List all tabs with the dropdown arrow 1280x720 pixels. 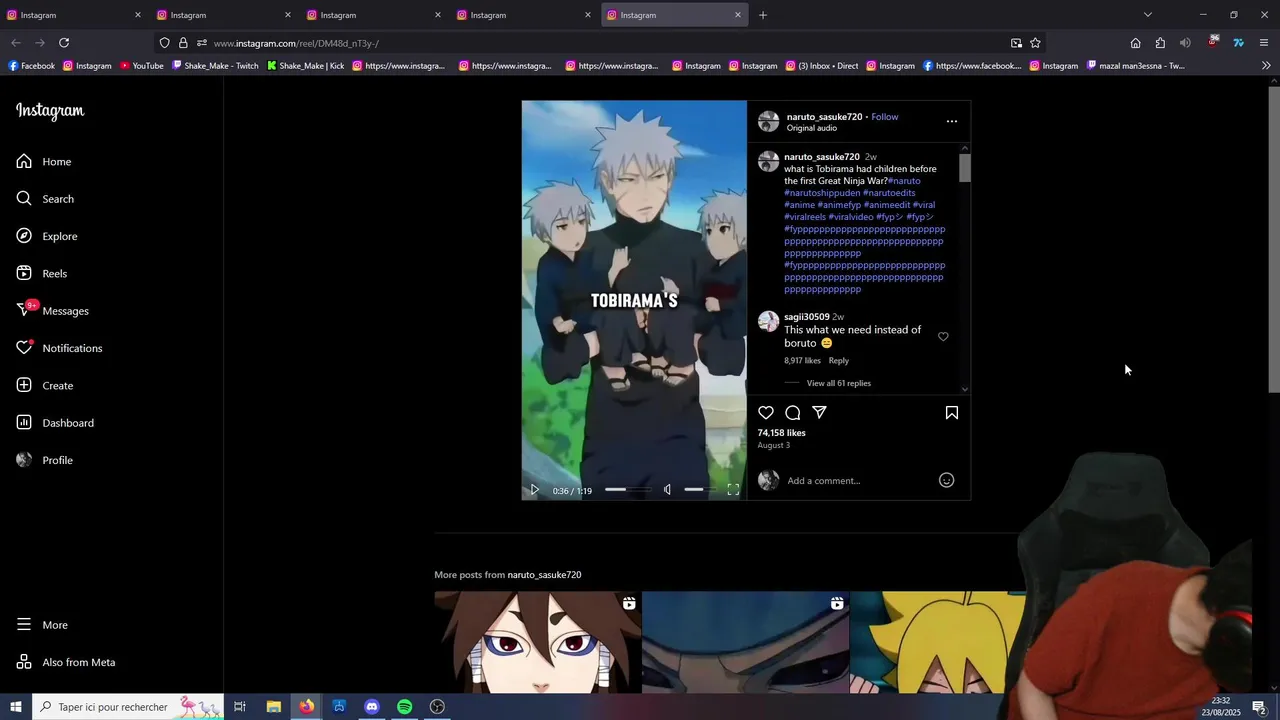[1148, 15]
